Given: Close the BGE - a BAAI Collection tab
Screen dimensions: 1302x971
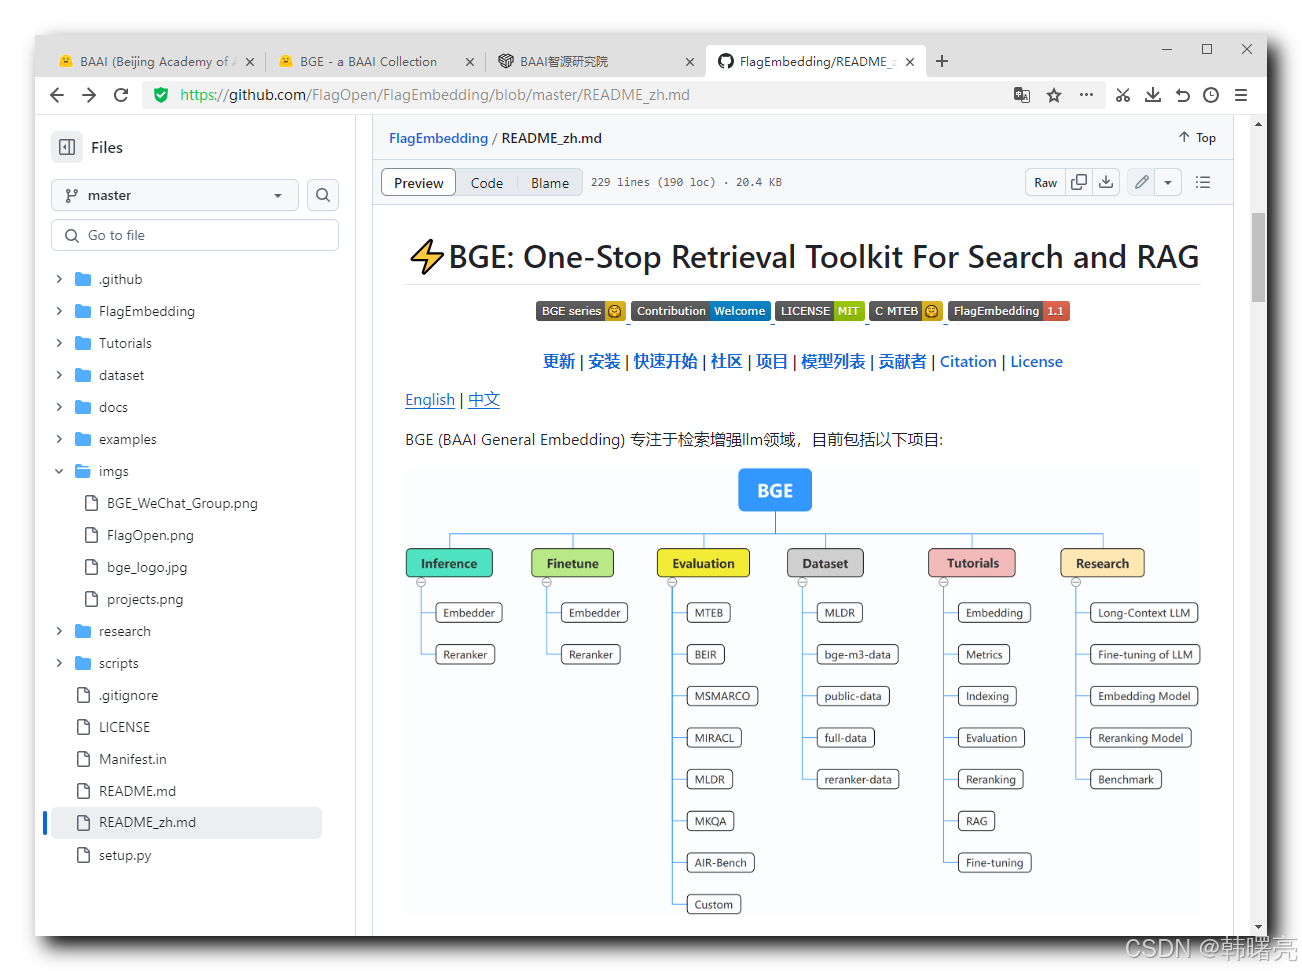Looking at the screenshot, I should coord(470,62).
